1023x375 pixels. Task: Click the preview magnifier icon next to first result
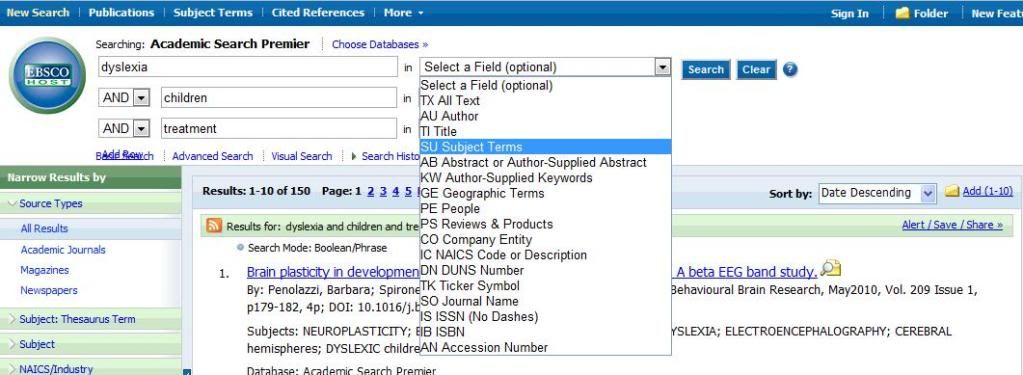click(x=831, y=268)
